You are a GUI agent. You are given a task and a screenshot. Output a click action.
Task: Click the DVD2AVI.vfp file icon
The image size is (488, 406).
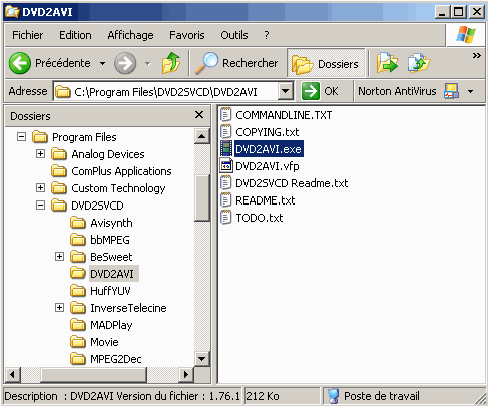(226, 165)
